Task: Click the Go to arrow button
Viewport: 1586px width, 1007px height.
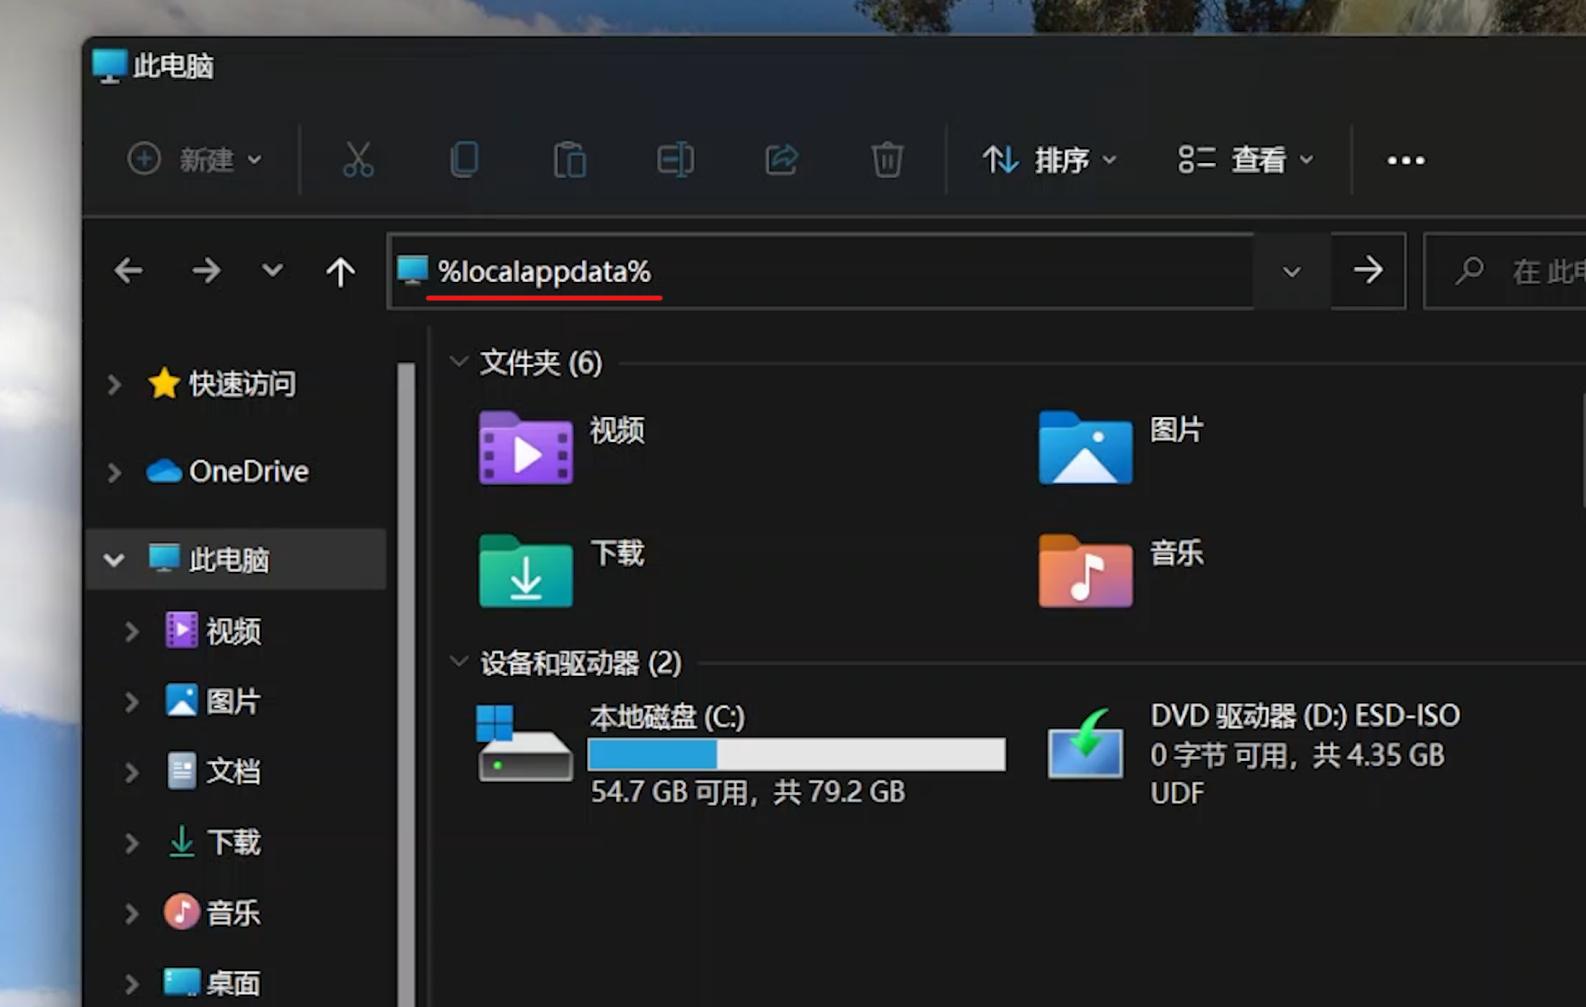Action: coord(1368,270)
